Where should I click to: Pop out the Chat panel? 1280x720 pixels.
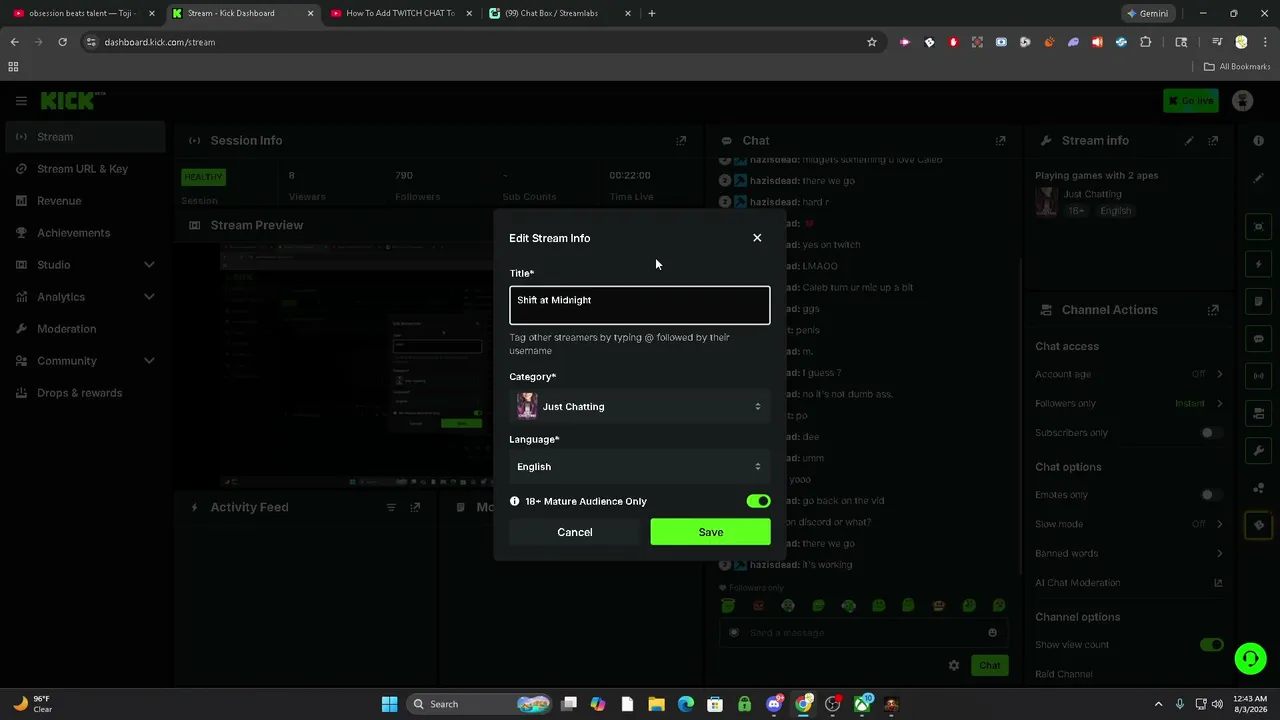click(1000, 141)
